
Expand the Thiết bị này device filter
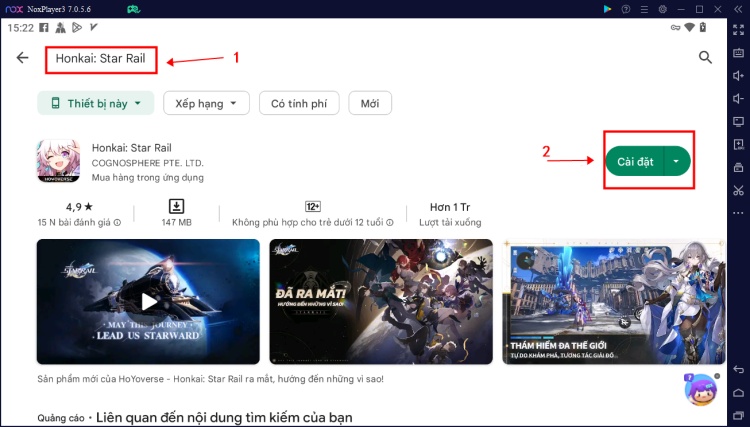pyautogui.click(x=96, y=103)
